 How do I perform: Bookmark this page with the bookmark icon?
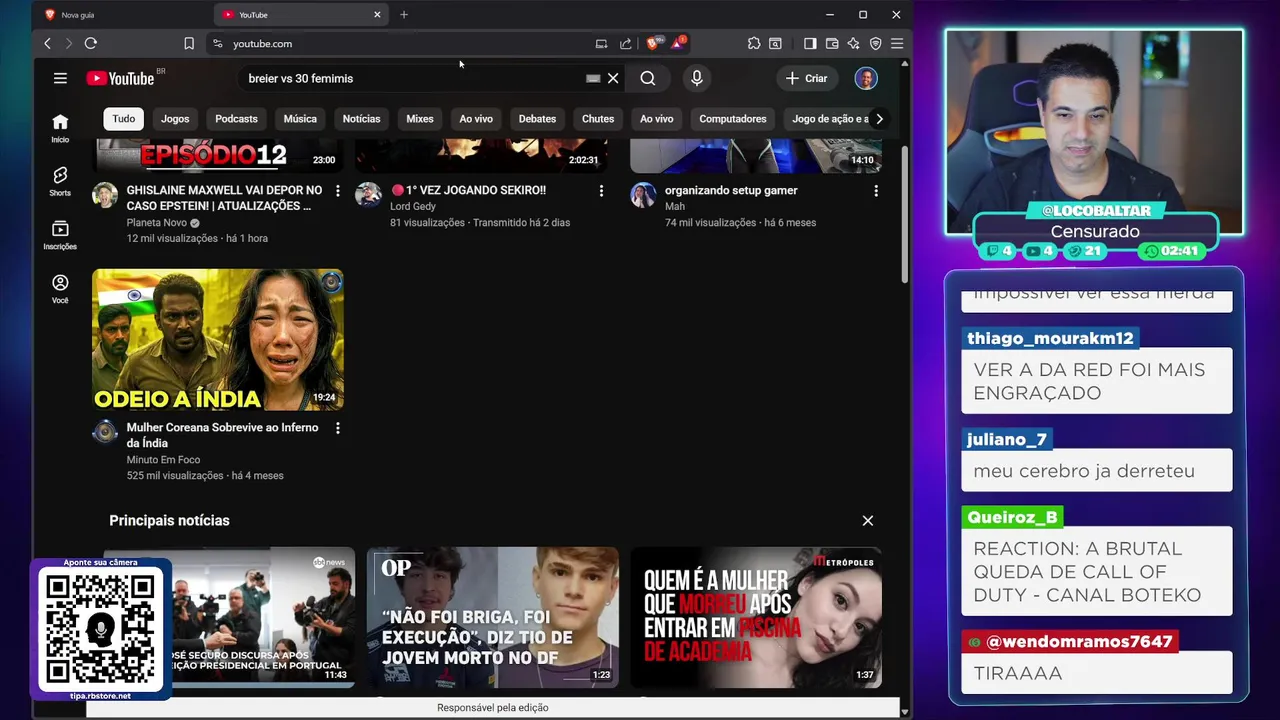[x=188, y=43]
